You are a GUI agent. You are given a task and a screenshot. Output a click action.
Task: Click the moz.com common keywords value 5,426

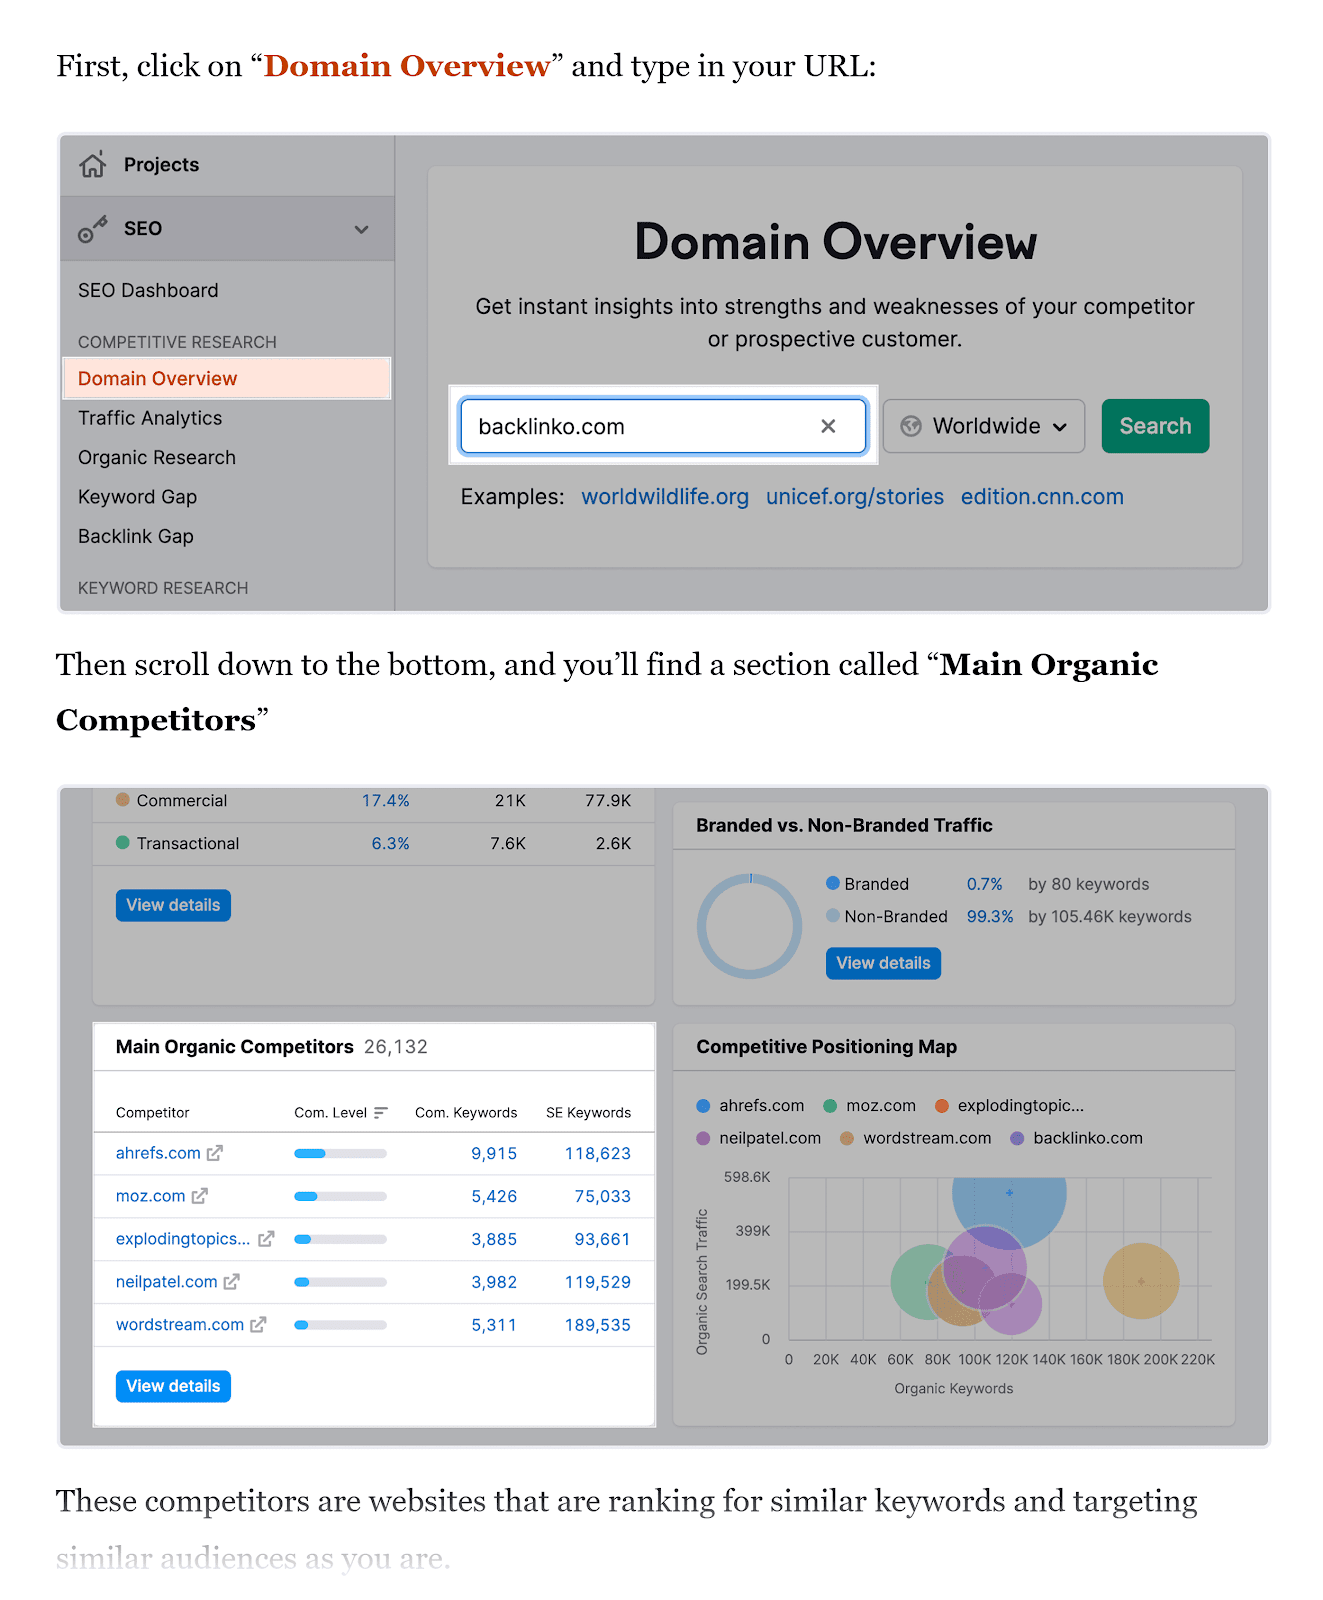click(494, 1197)
